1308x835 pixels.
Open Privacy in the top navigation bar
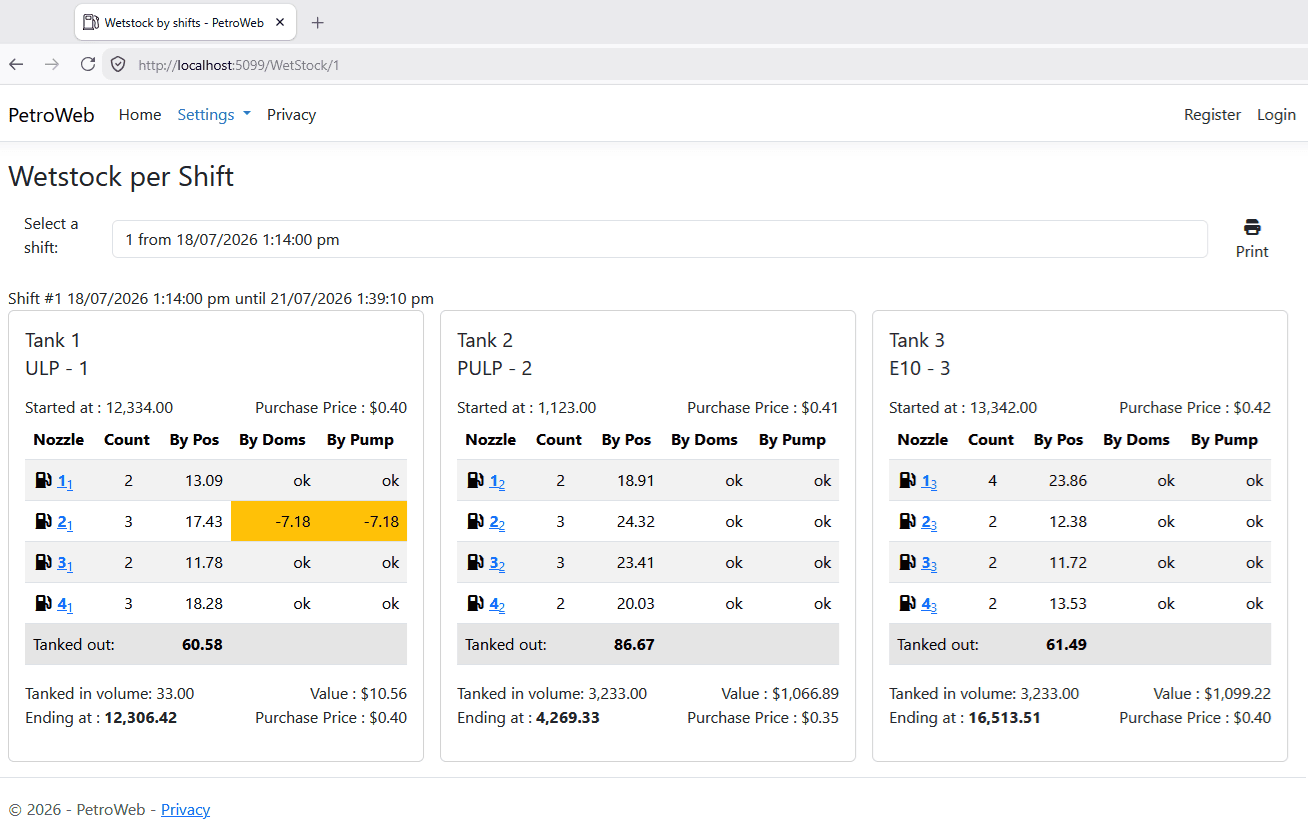click(291, 114)
